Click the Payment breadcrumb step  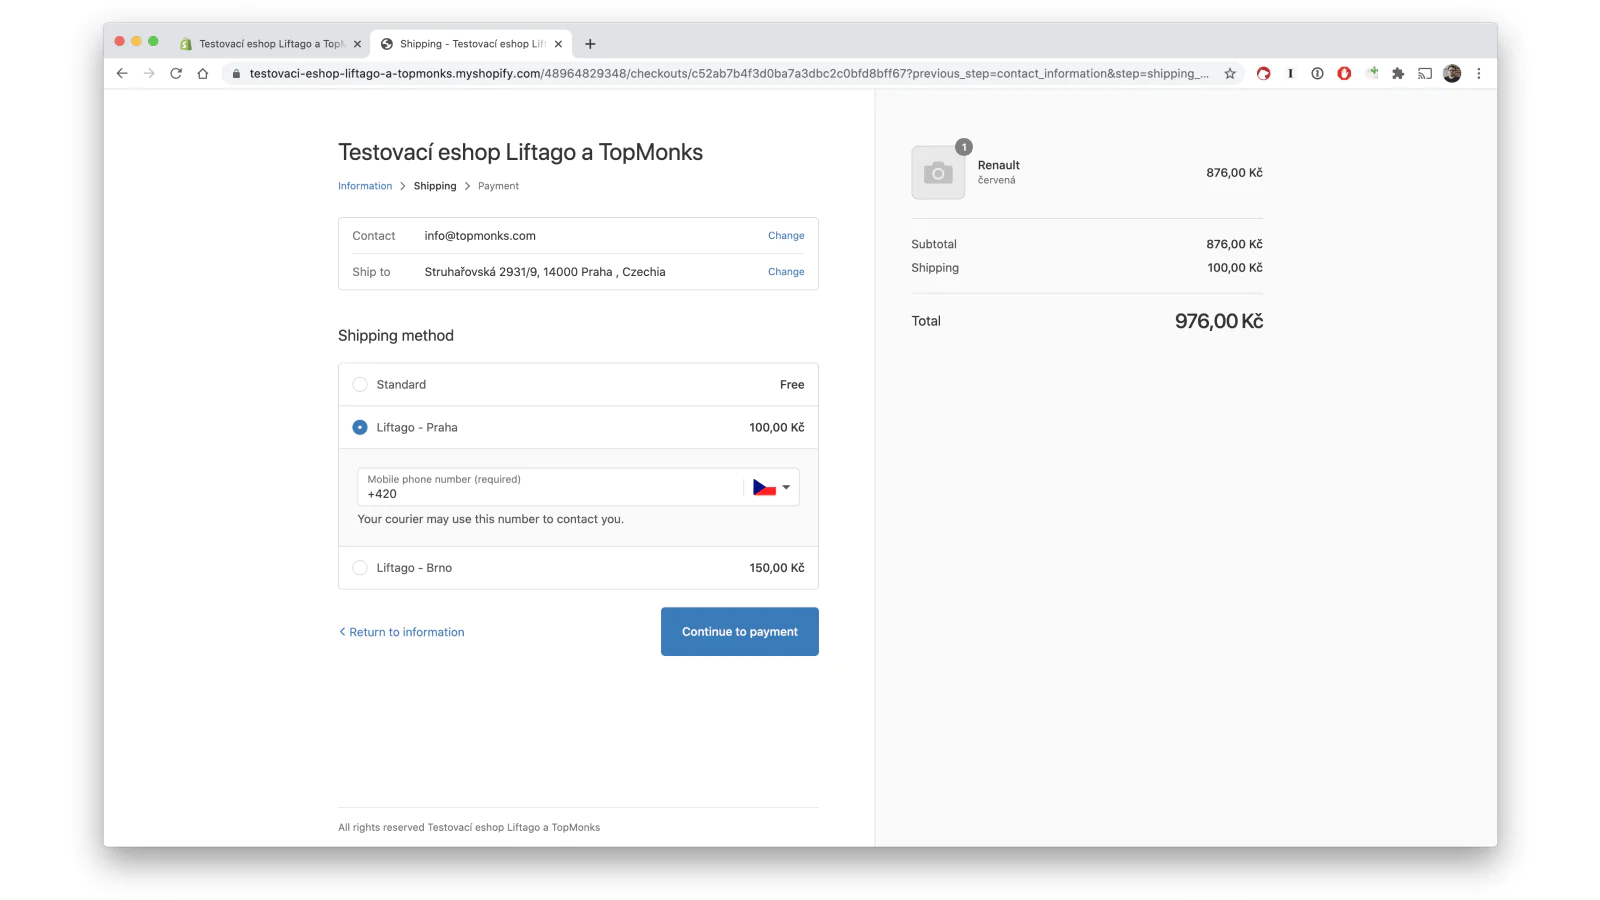click(498, 186)
